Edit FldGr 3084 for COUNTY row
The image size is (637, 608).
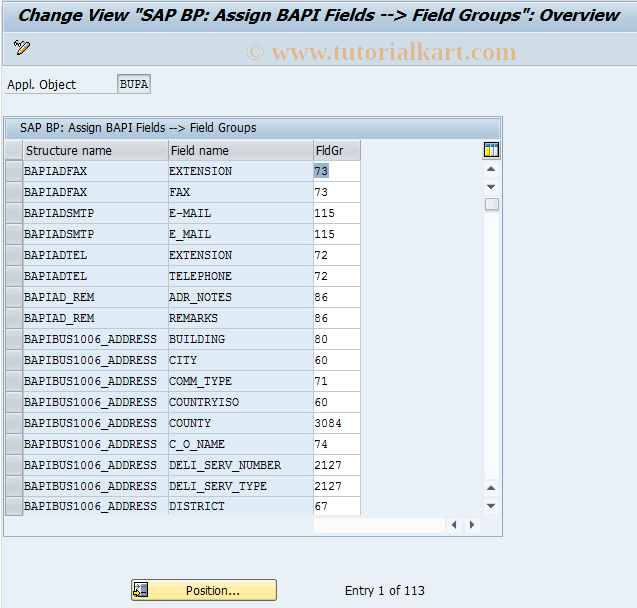(x=336, y=423)
